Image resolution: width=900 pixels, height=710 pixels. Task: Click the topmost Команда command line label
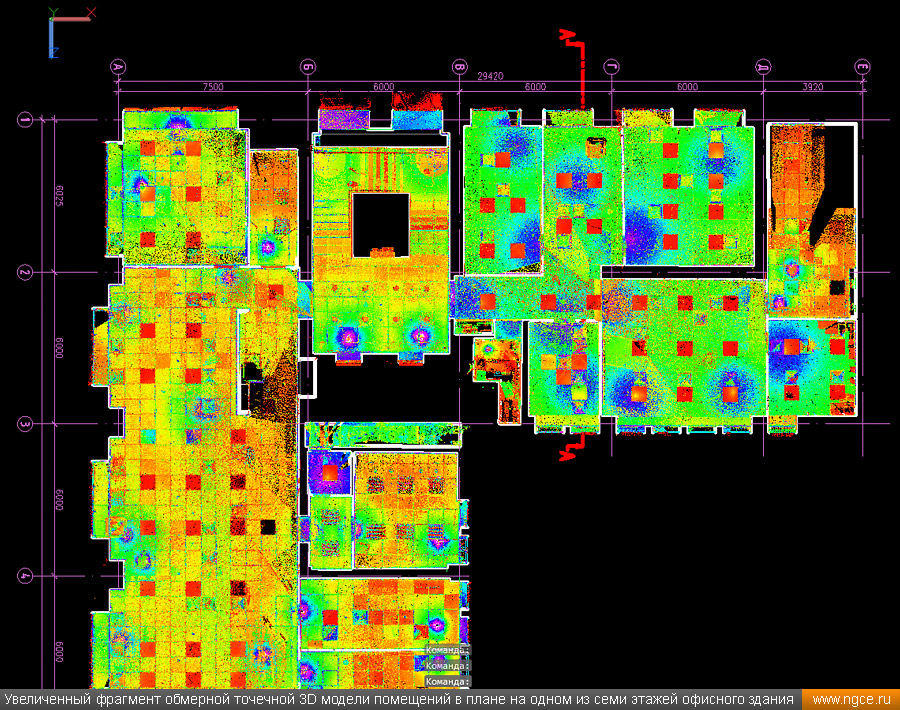pos(446,650)
